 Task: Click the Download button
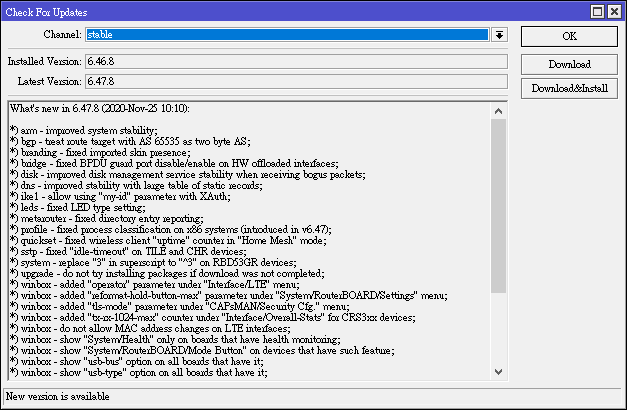click(x=569, y=64)
